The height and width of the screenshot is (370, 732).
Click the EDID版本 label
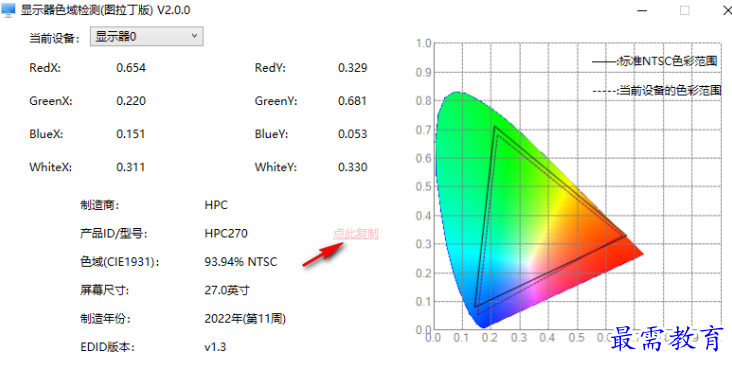point(107,347)
